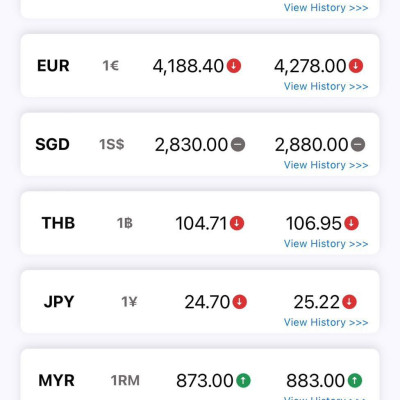The width and height of the screenshot is (400, 400).
Task: Select the THB currency label
Action: click(58, 223)
